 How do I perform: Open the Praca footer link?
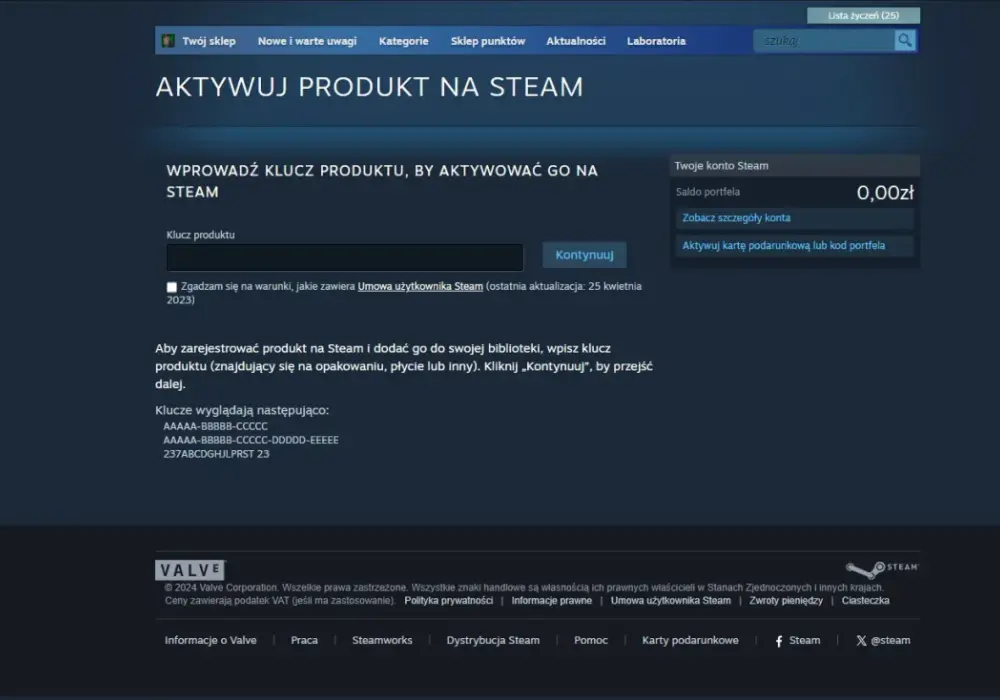pos(304,640)
